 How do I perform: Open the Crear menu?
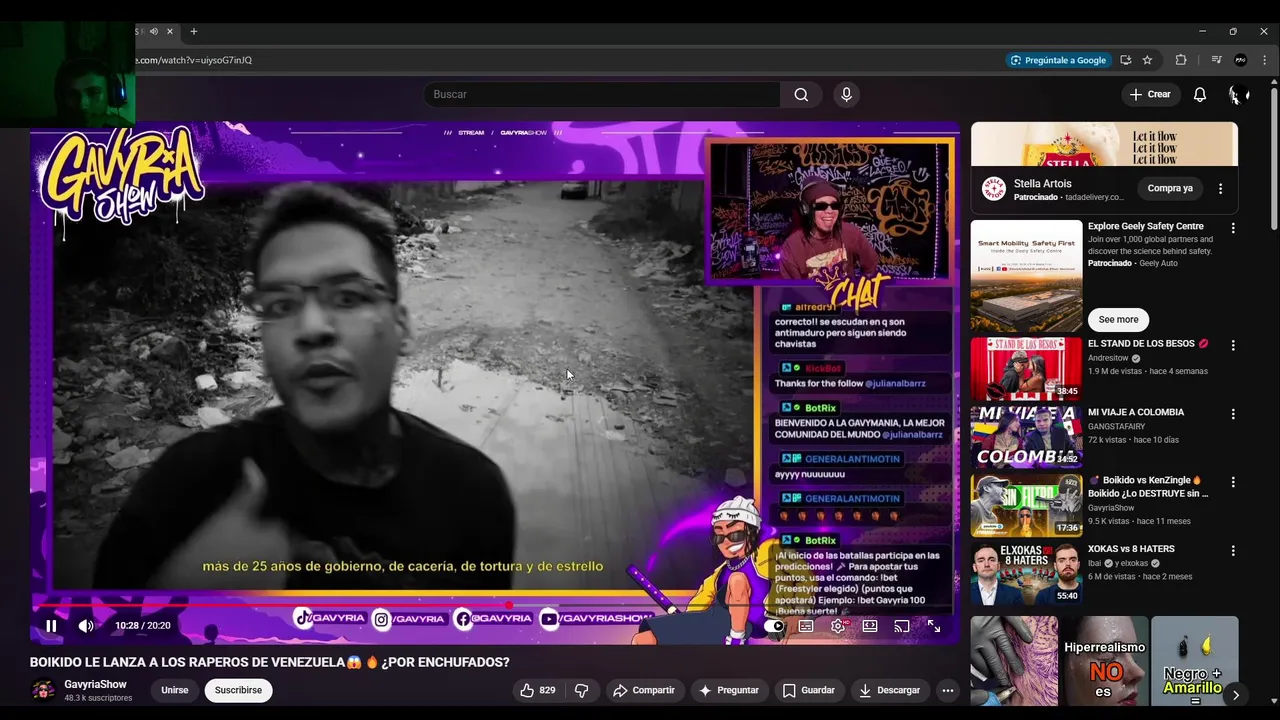tap(1150, 94)
